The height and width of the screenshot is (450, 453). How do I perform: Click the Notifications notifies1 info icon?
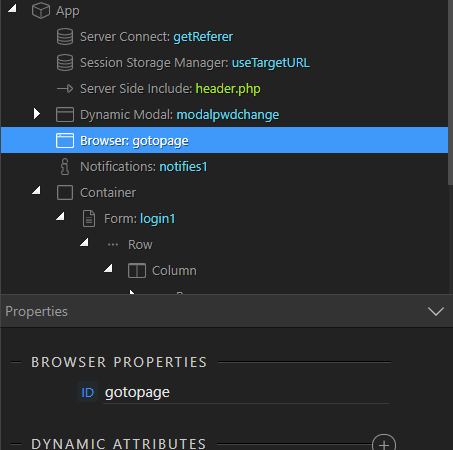(x=65, y=166)
